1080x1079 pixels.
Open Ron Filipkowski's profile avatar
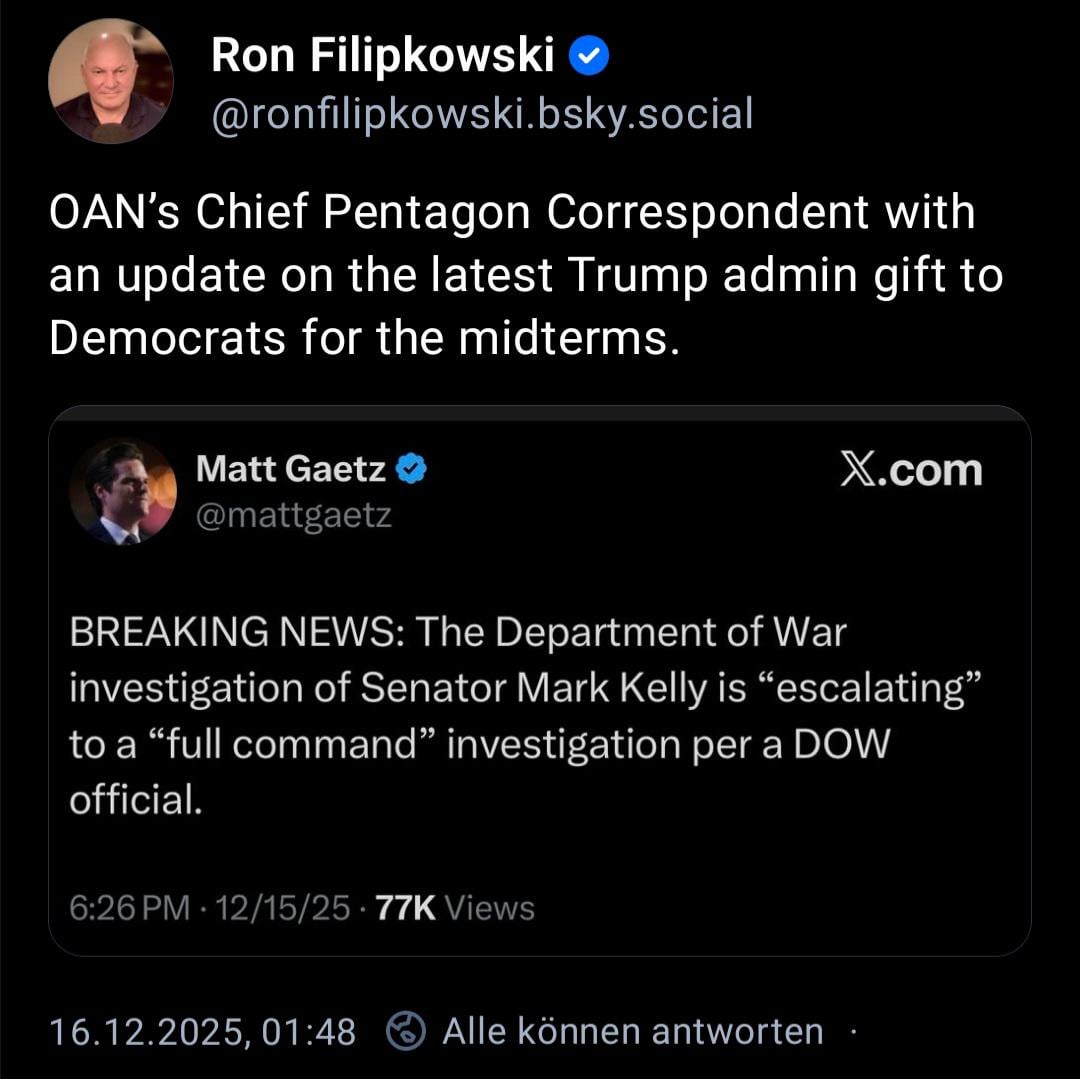(x=110, y=81)
